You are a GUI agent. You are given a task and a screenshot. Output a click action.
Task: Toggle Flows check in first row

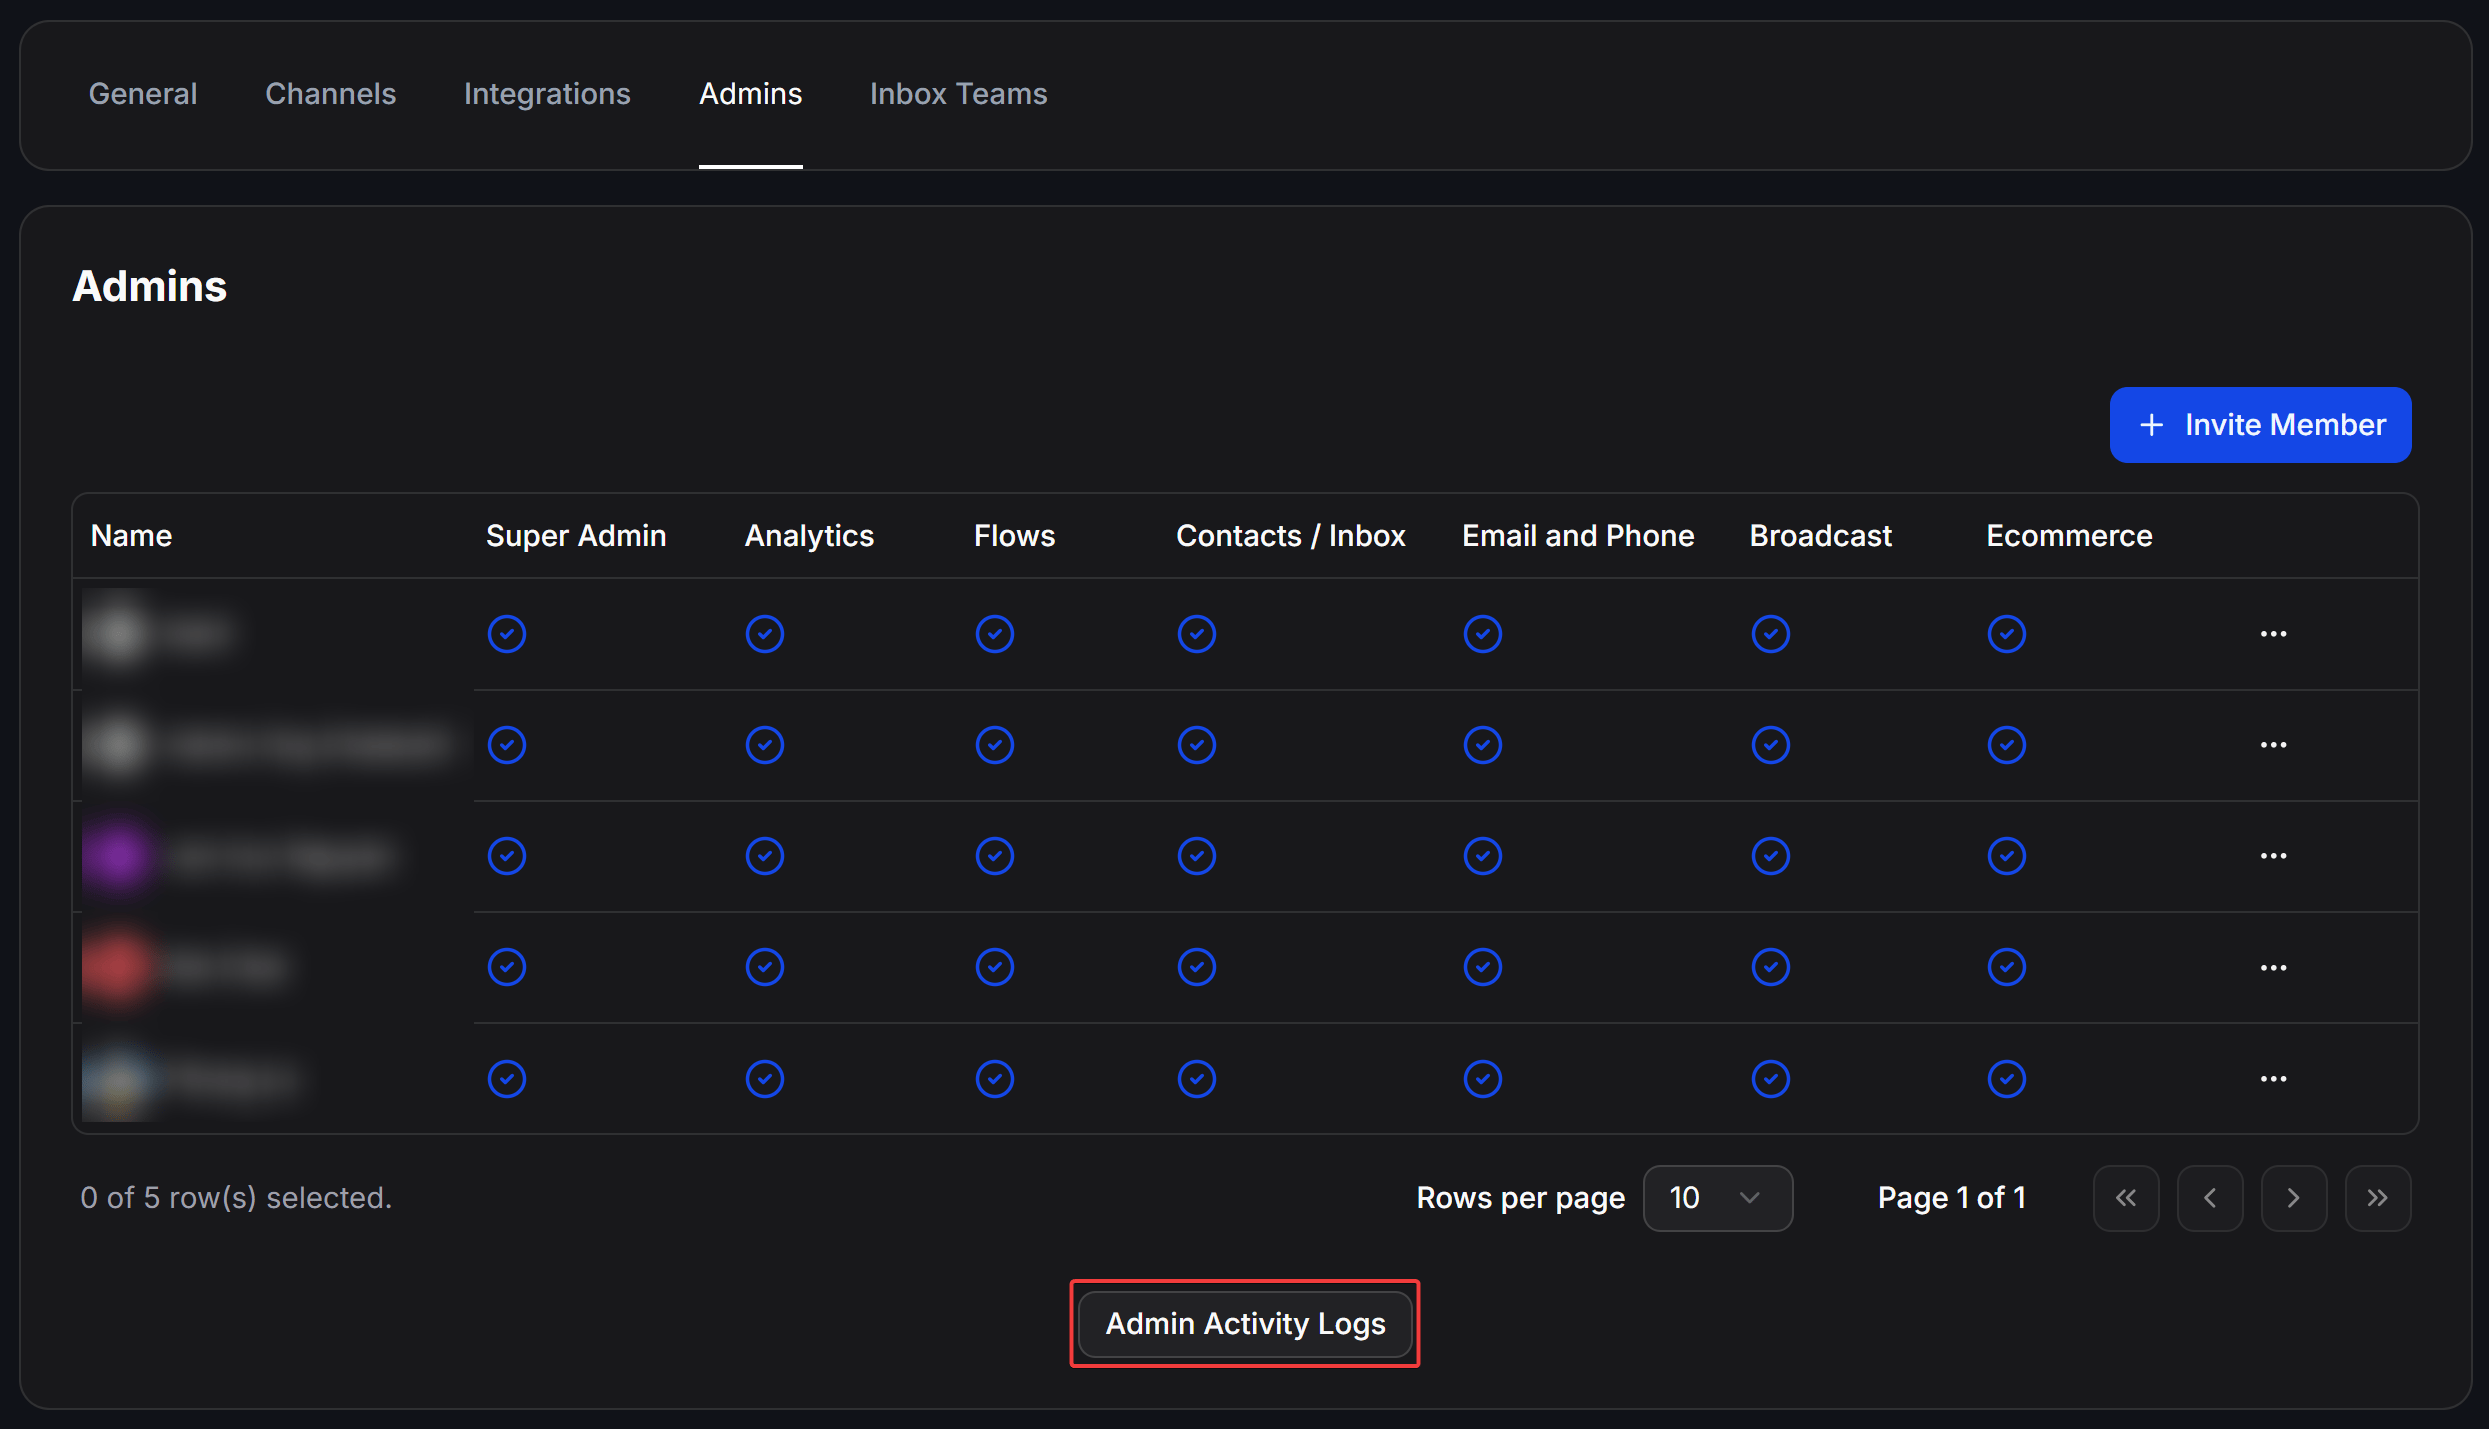995,634
